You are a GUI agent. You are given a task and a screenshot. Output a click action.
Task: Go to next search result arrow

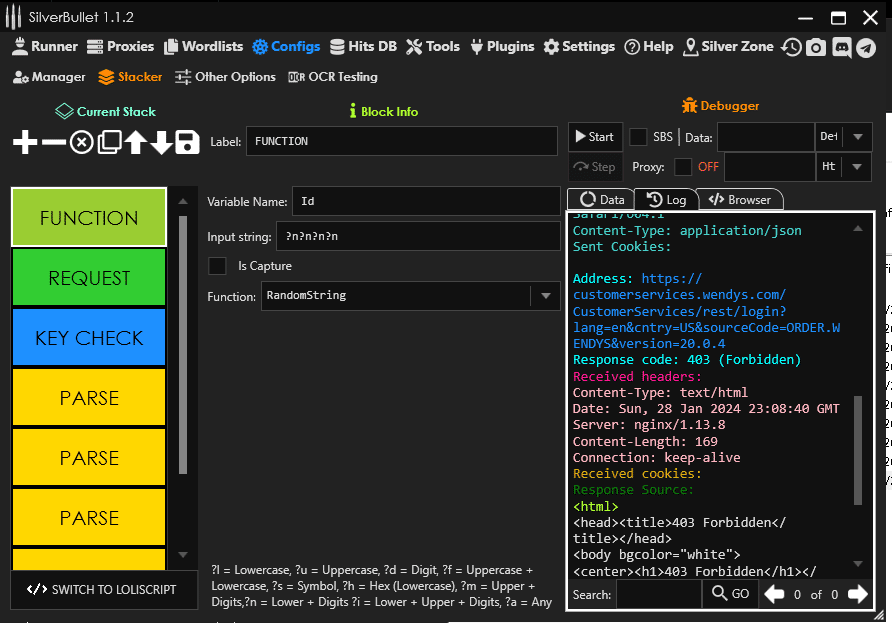pos(857,594)
